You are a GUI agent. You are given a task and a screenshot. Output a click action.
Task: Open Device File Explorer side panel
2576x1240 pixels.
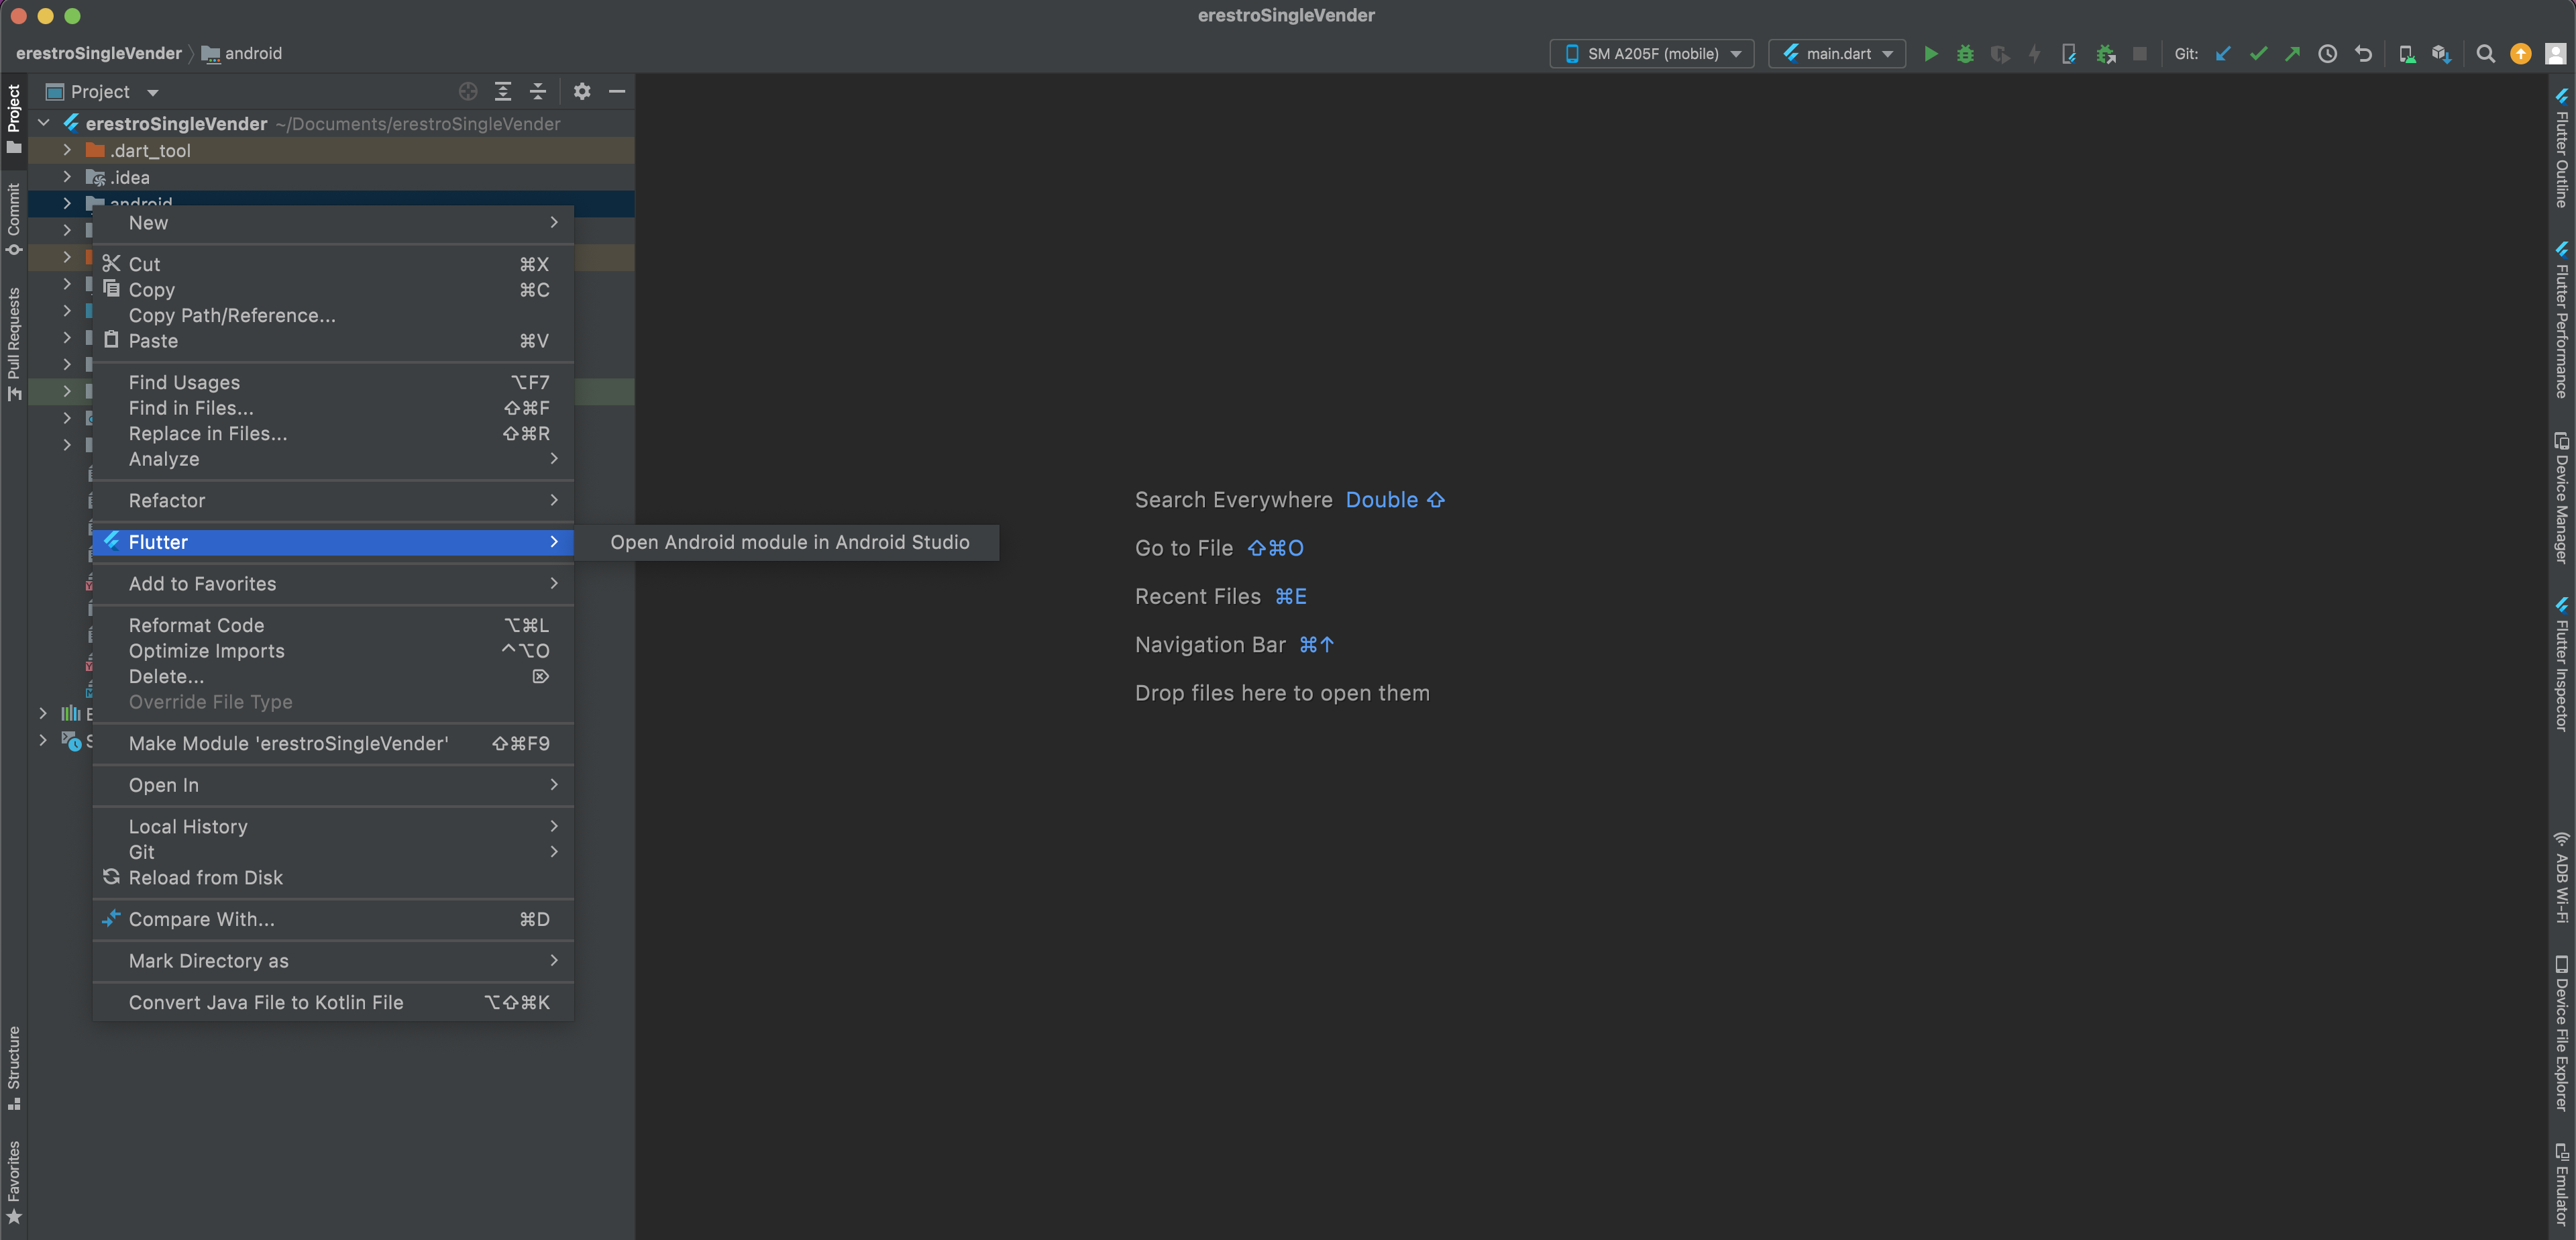(2561, 1034)
